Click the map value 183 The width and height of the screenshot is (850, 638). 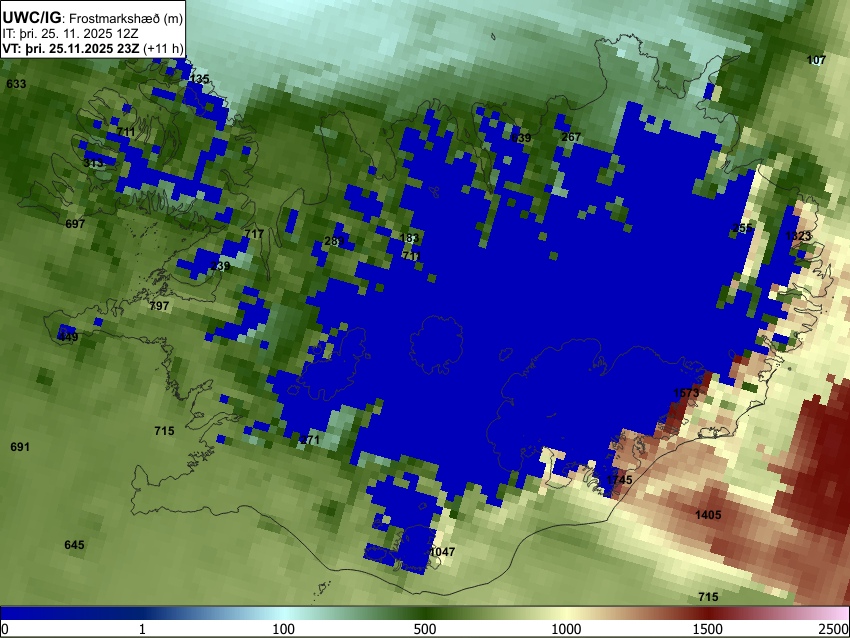pos(409,238)
